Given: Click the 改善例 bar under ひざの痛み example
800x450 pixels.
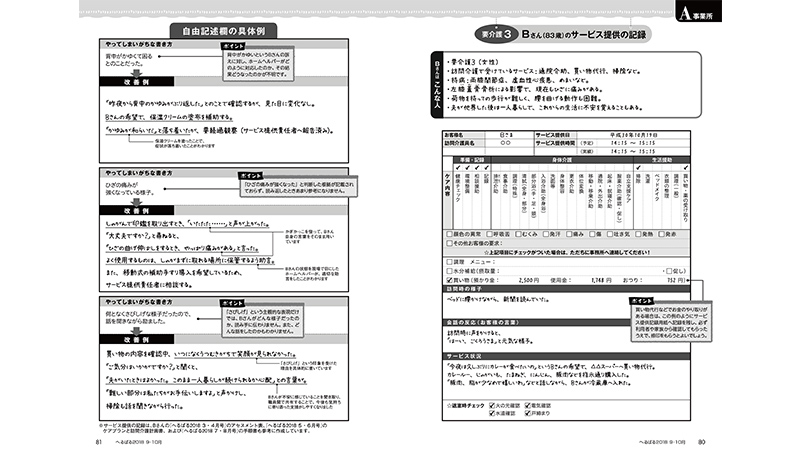Looking at the screenshot, I should (x=137, y=210).
